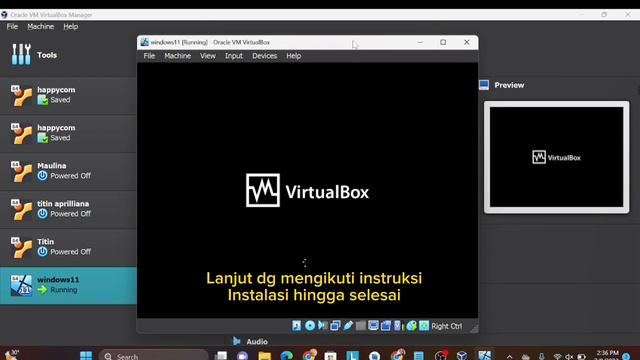Click the VM window resize grip corner
Image resolution: width=640 pixels, height=360 pixels.
474,329
